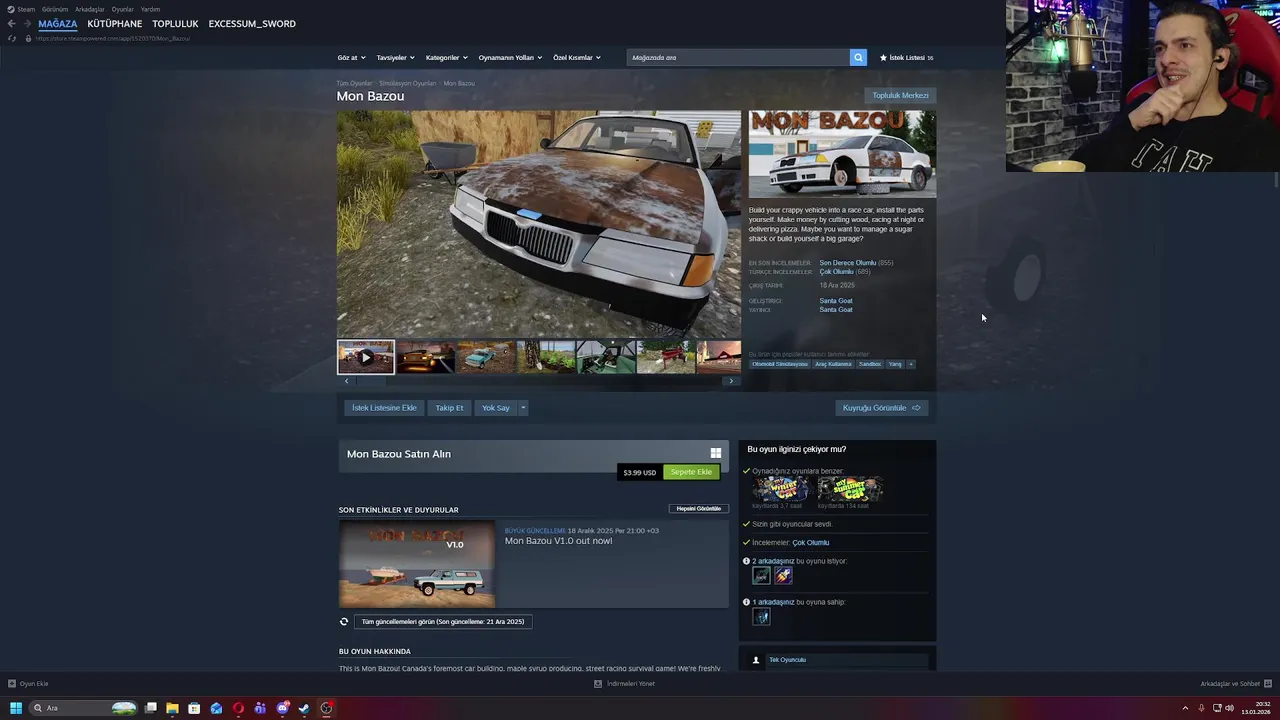Open first friend avatar wanting this game
The width and height of the screenshot is (1280, 720).
tap(762, 575)
